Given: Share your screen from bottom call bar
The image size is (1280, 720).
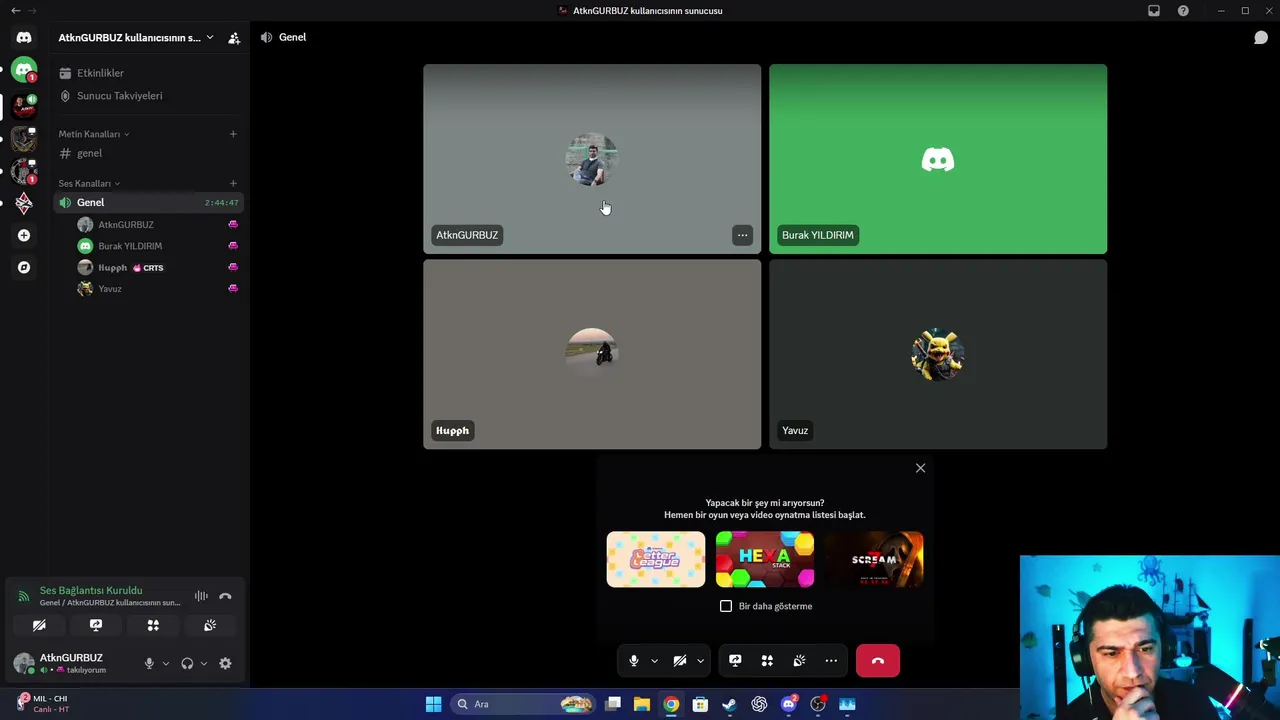Looking at the screenshot, I should click(x=735, y=661).
